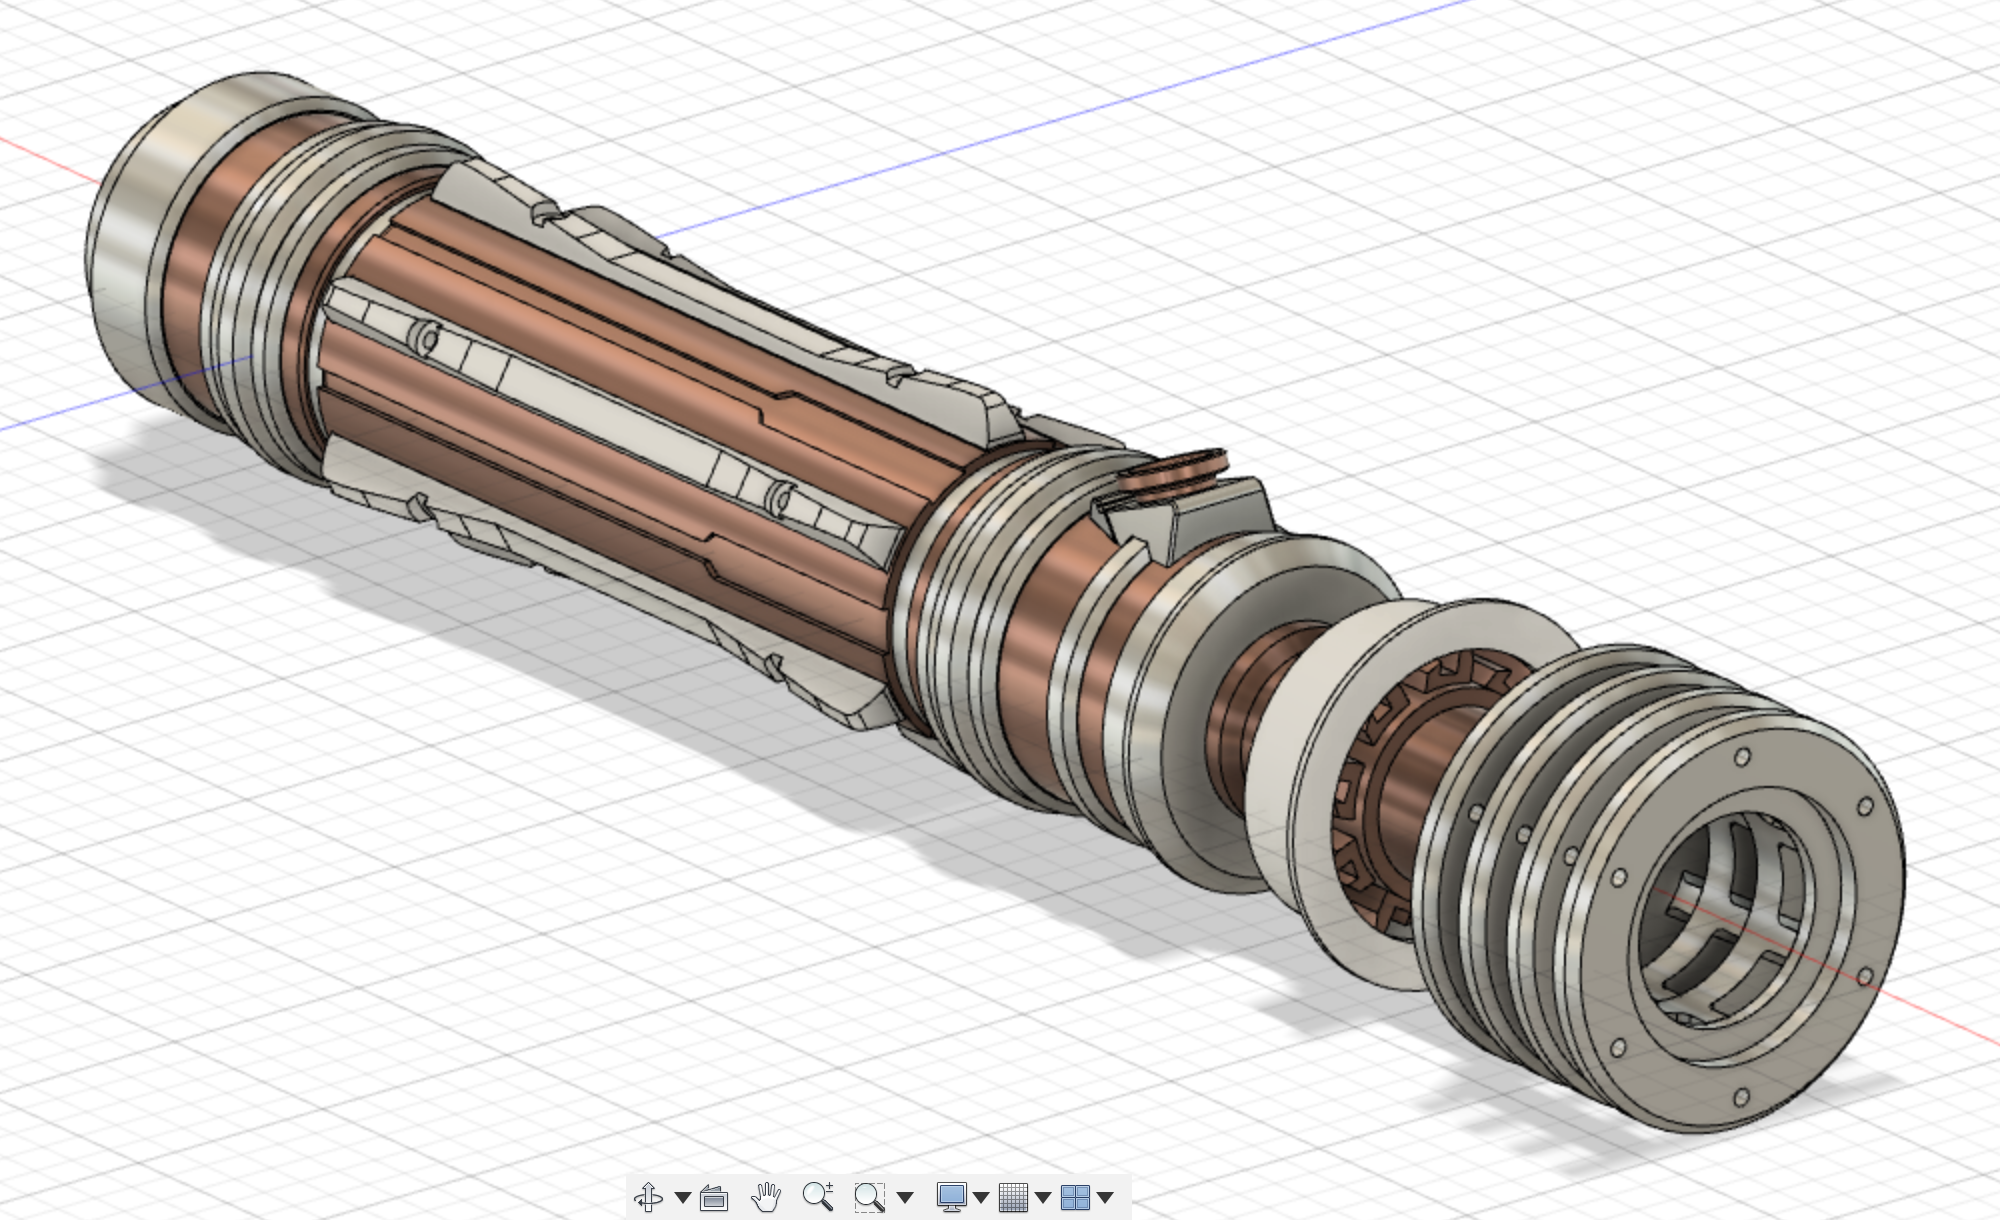
Task: Expand the Viewports dropdown arrow
Action: [x=1105, y=1197]
